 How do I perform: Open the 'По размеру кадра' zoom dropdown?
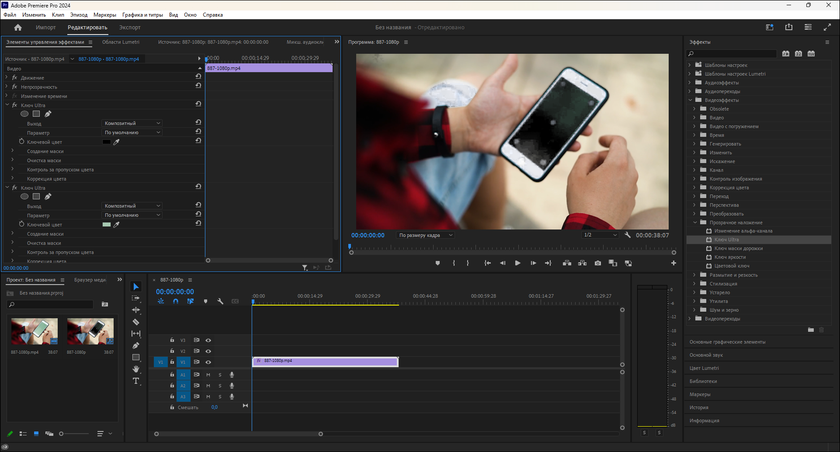[425, 235]
